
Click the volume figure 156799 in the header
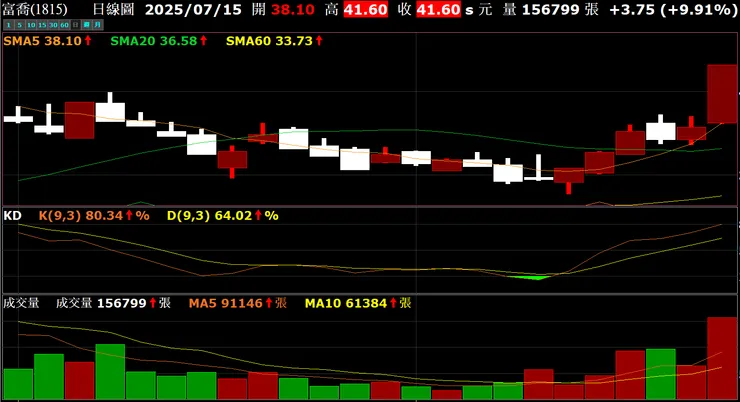[x=551, y=9]
